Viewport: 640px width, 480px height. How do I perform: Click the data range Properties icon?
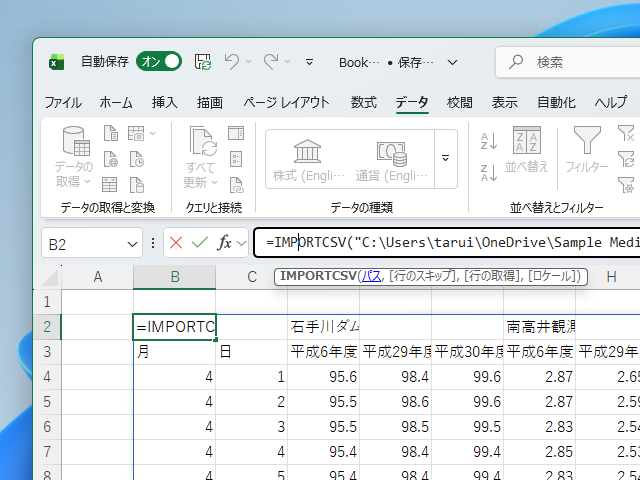[236, 159]
